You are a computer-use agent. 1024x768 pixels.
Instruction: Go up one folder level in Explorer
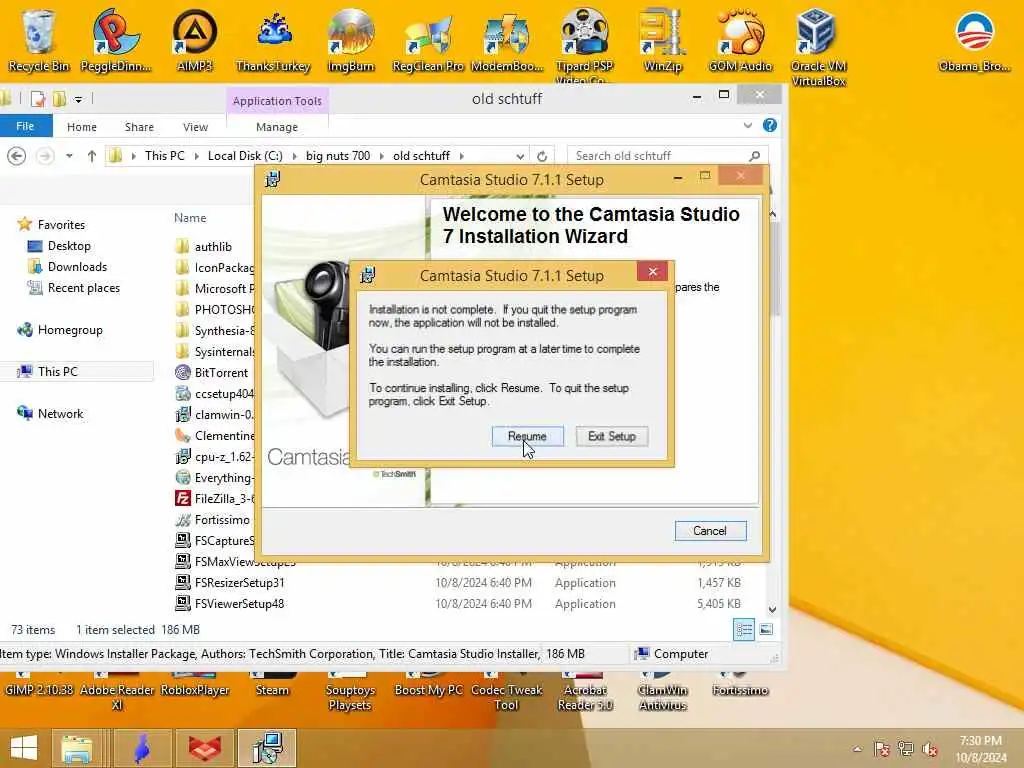[91, 156]
